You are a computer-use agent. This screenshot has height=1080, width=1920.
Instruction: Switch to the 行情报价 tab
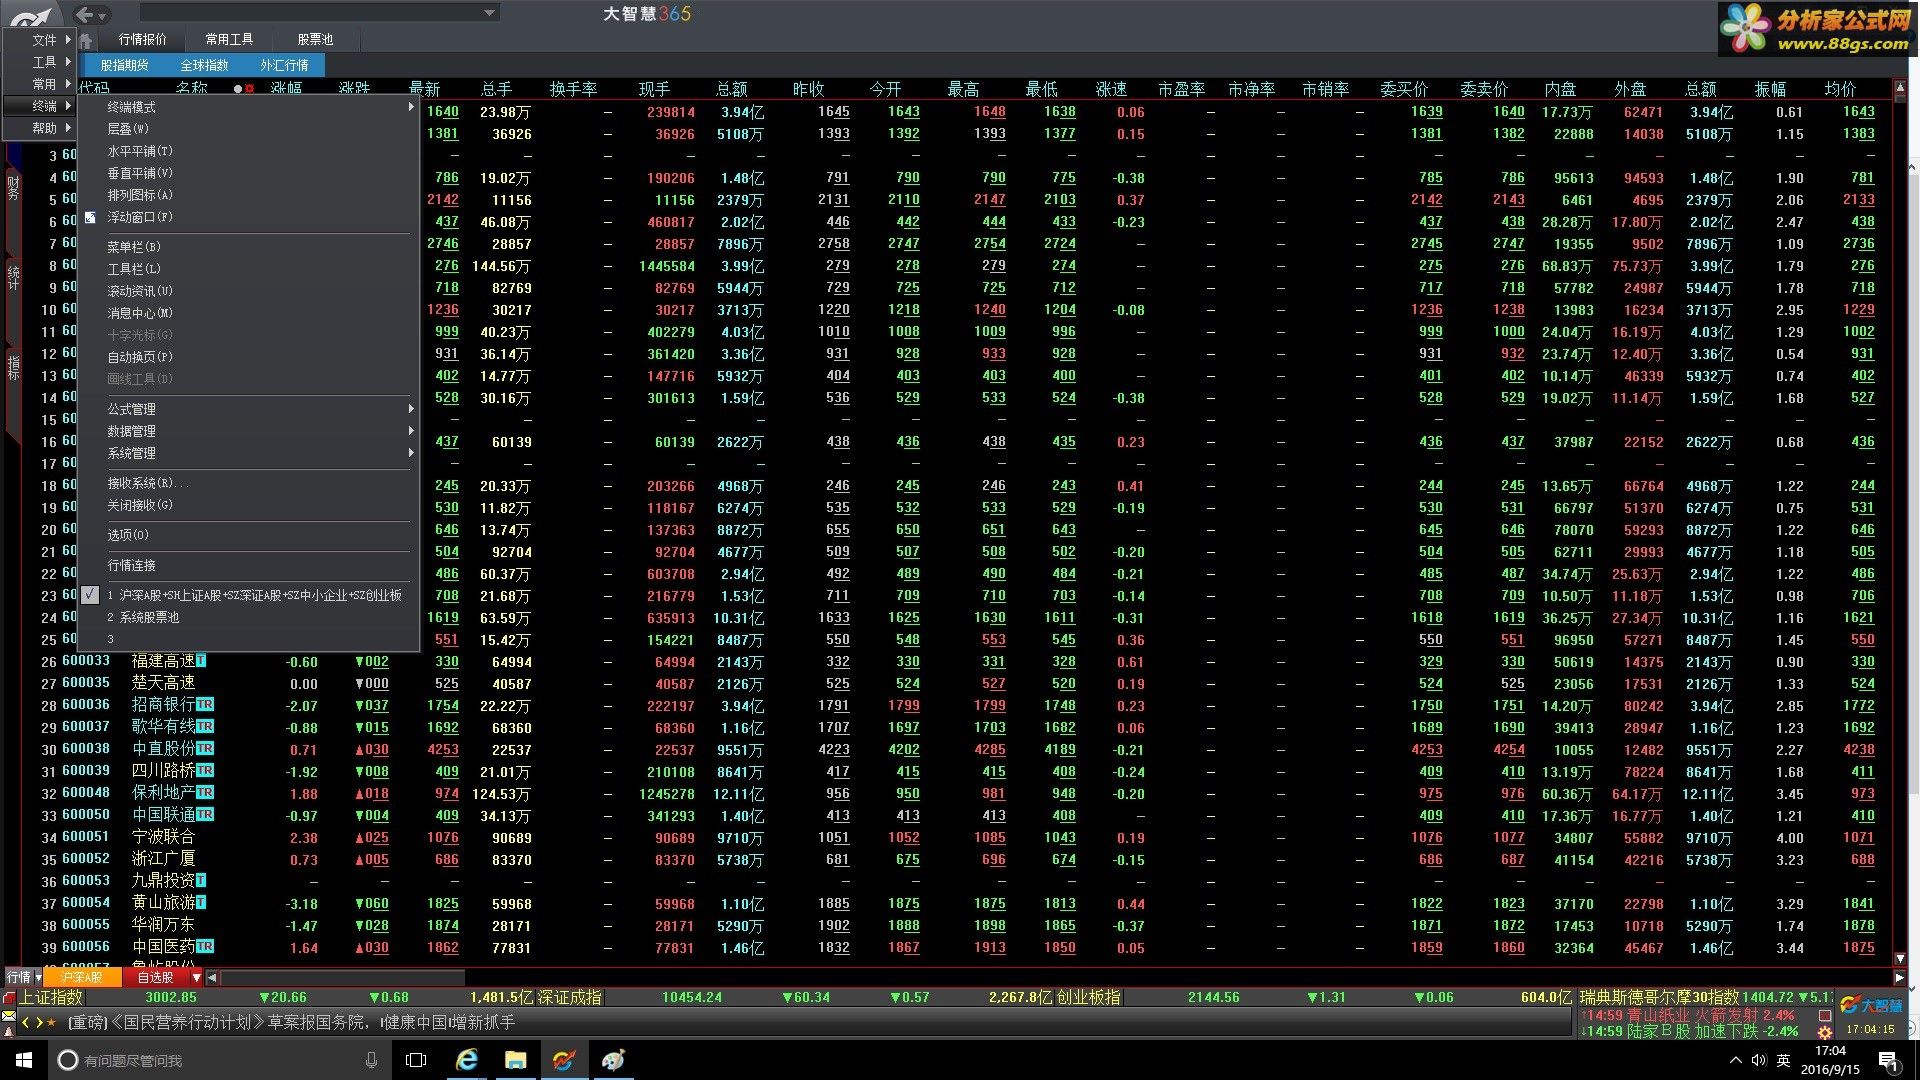coord(143,39)
